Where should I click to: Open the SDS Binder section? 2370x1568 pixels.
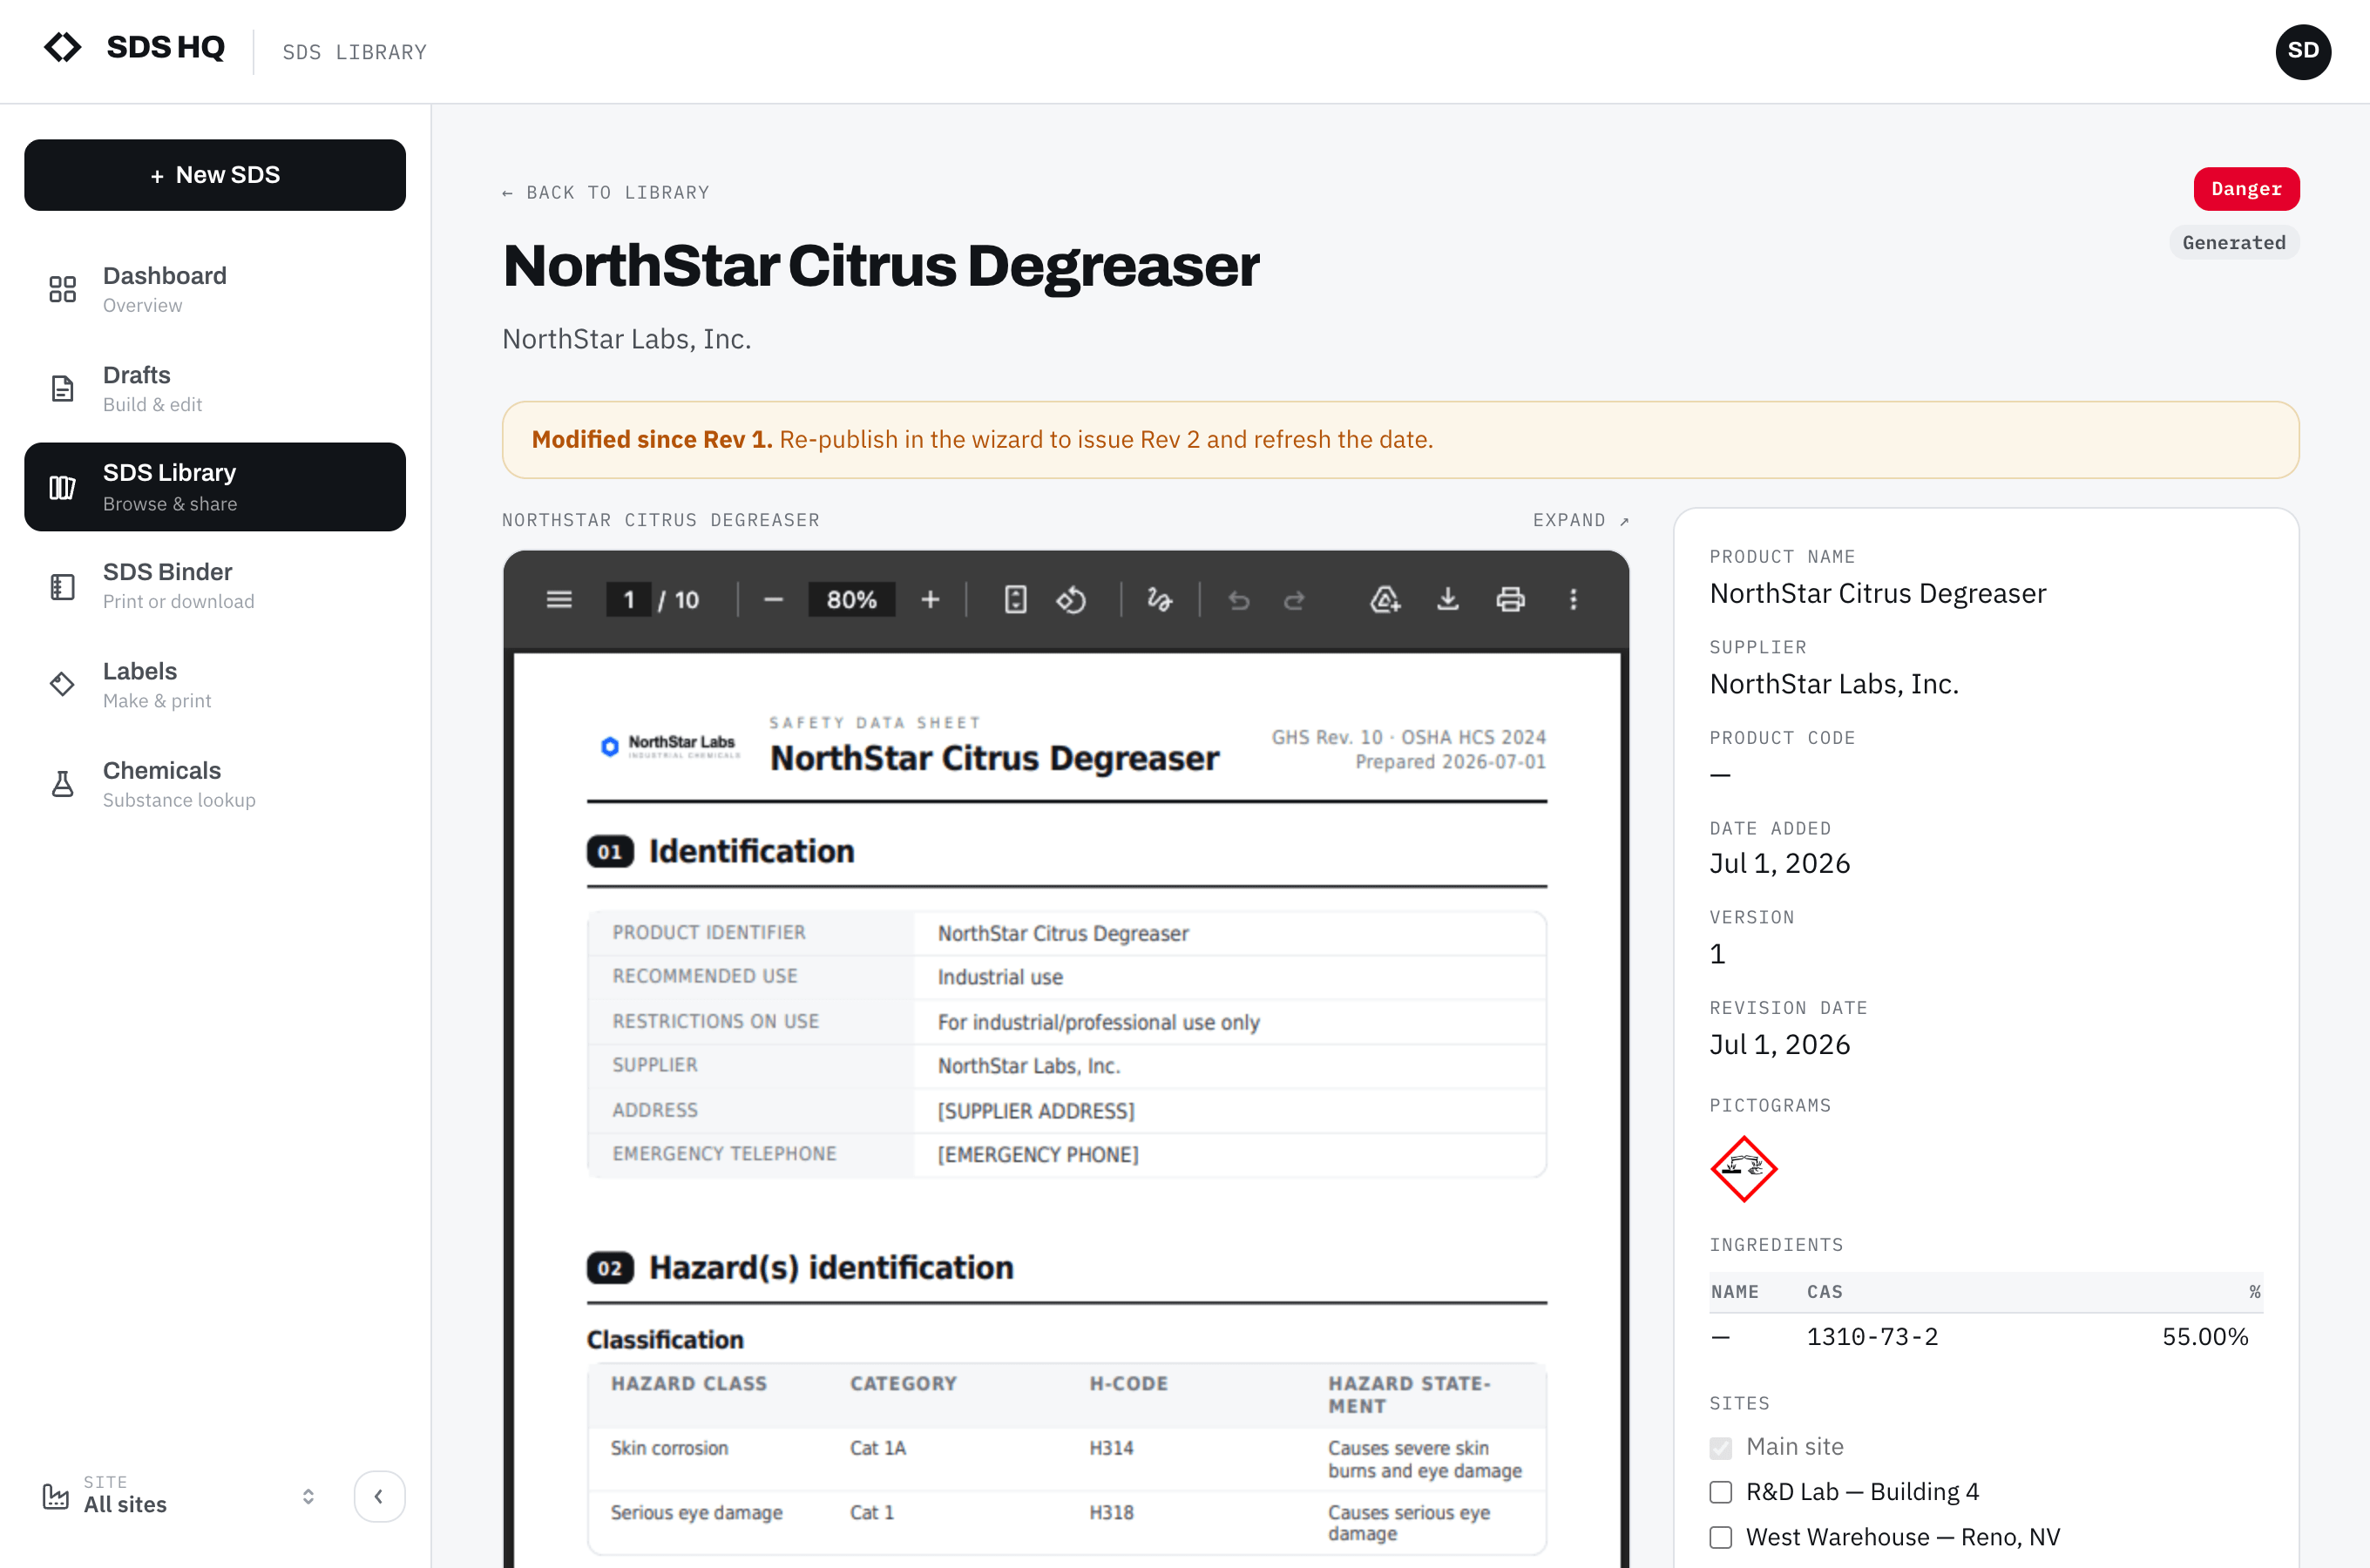[x=215, y=586]
